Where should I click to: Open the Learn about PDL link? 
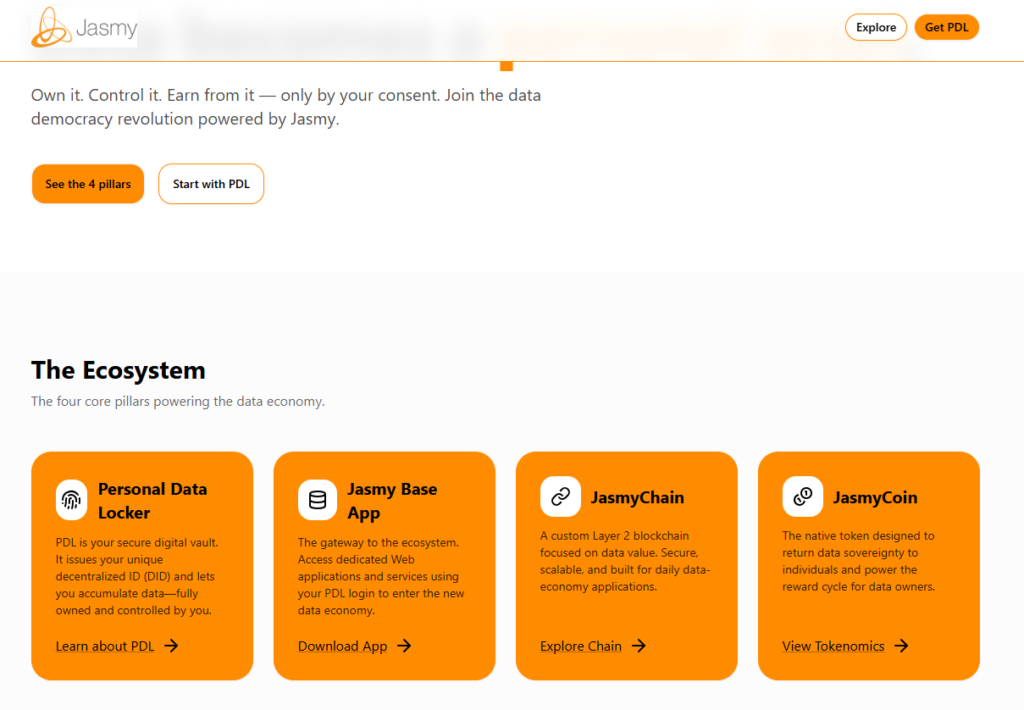[105, 646]
